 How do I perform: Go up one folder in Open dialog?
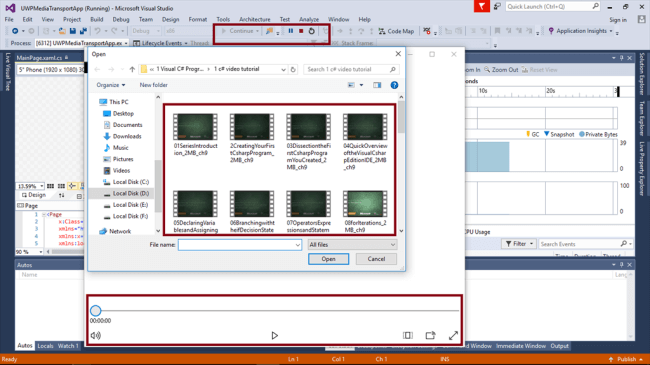[132, 69]
